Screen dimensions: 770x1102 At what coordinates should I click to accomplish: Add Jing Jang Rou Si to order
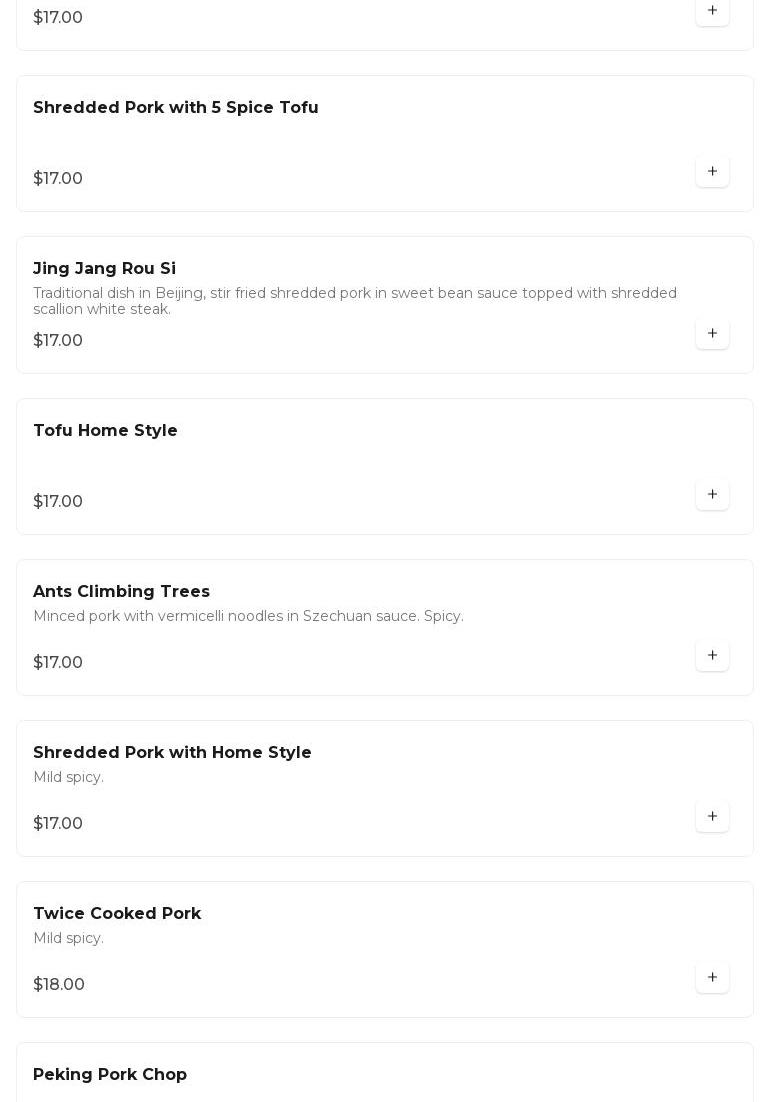coord(712,334)
